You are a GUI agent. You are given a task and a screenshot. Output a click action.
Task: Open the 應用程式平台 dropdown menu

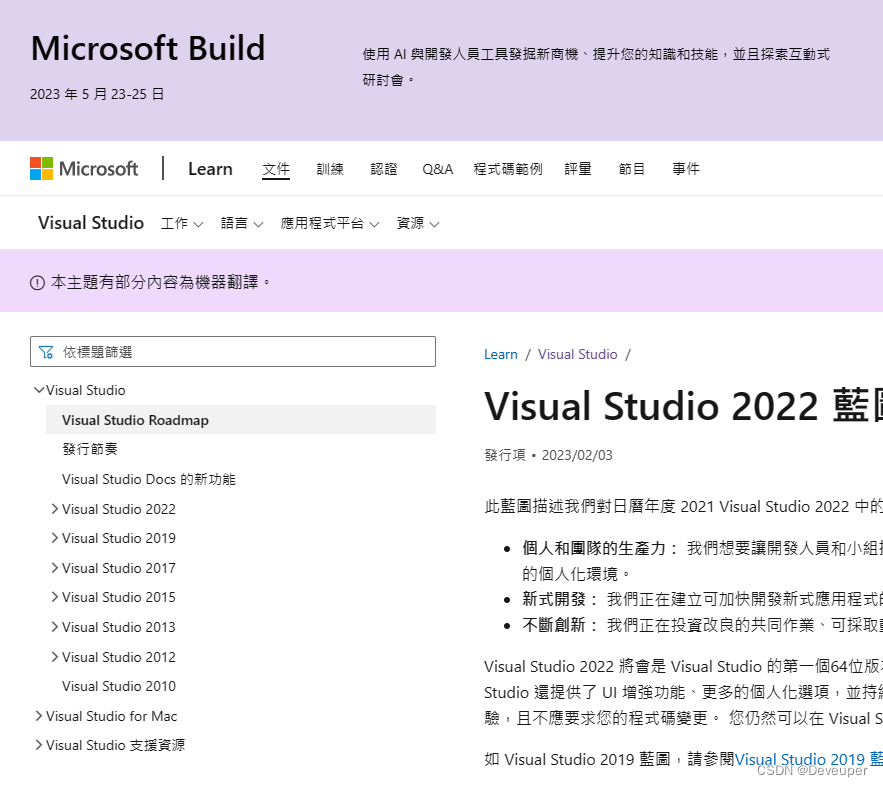click(x=329, y=223)
